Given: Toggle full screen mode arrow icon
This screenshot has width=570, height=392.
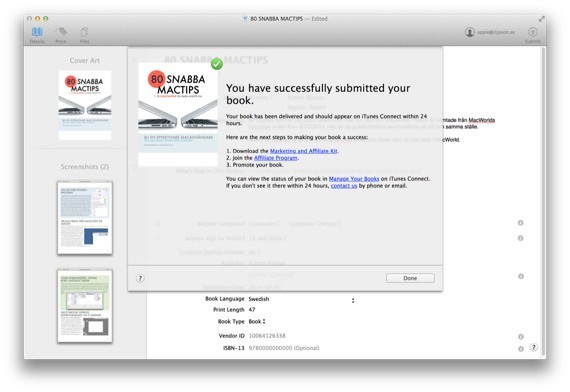Looking at the screenshot, I should [x=542, y=19].
